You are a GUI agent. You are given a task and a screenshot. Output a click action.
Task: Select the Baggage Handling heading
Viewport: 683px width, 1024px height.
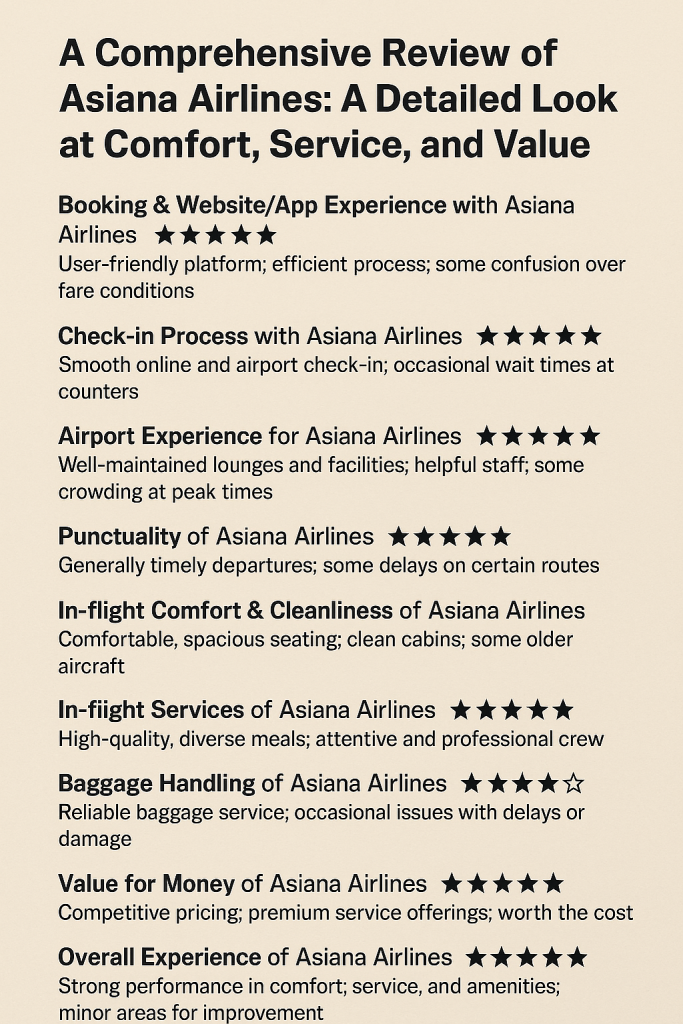click(252, 783)
